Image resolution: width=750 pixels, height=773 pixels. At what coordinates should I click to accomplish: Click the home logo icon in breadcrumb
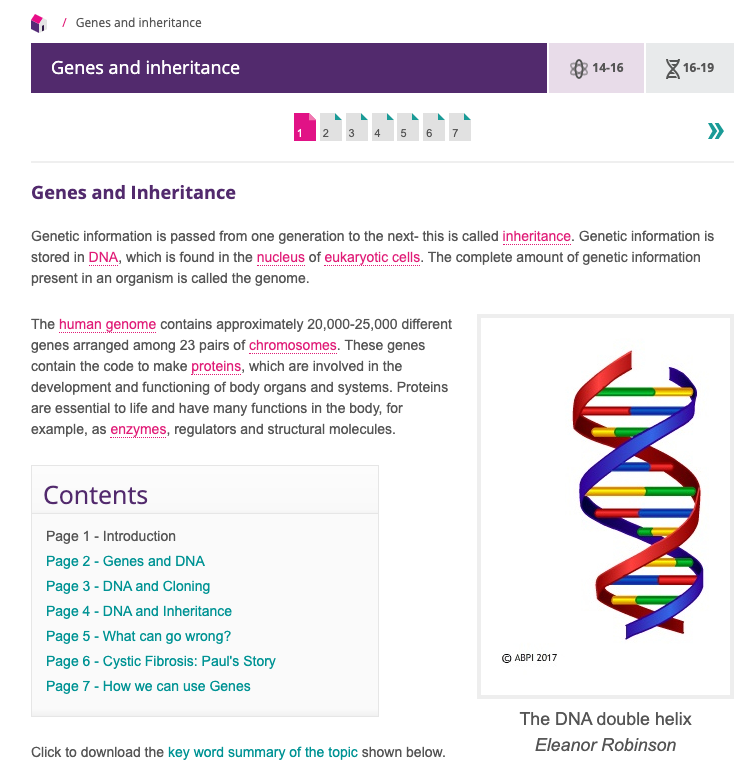point(39,23)
